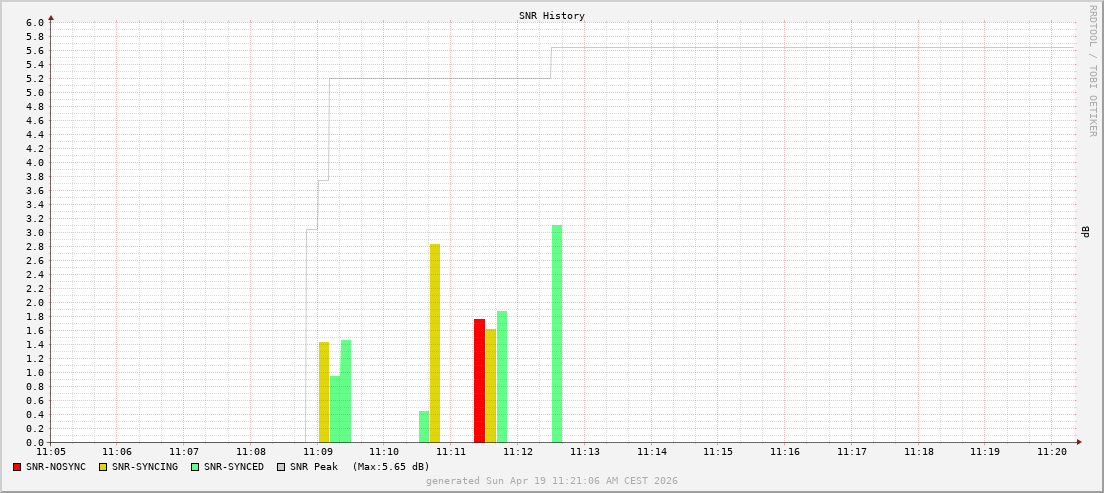
Task: Click the dB axis unit label
Action: [x=1085, y=232]
